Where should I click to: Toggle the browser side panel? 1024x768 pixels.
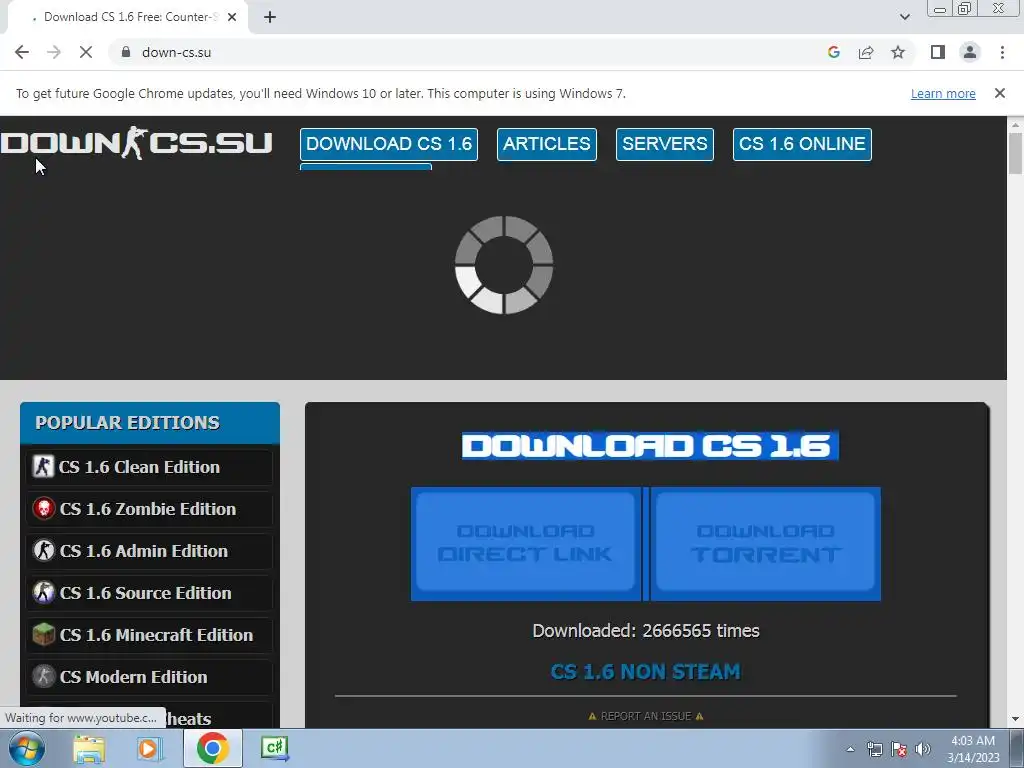[x=938, y=52]
